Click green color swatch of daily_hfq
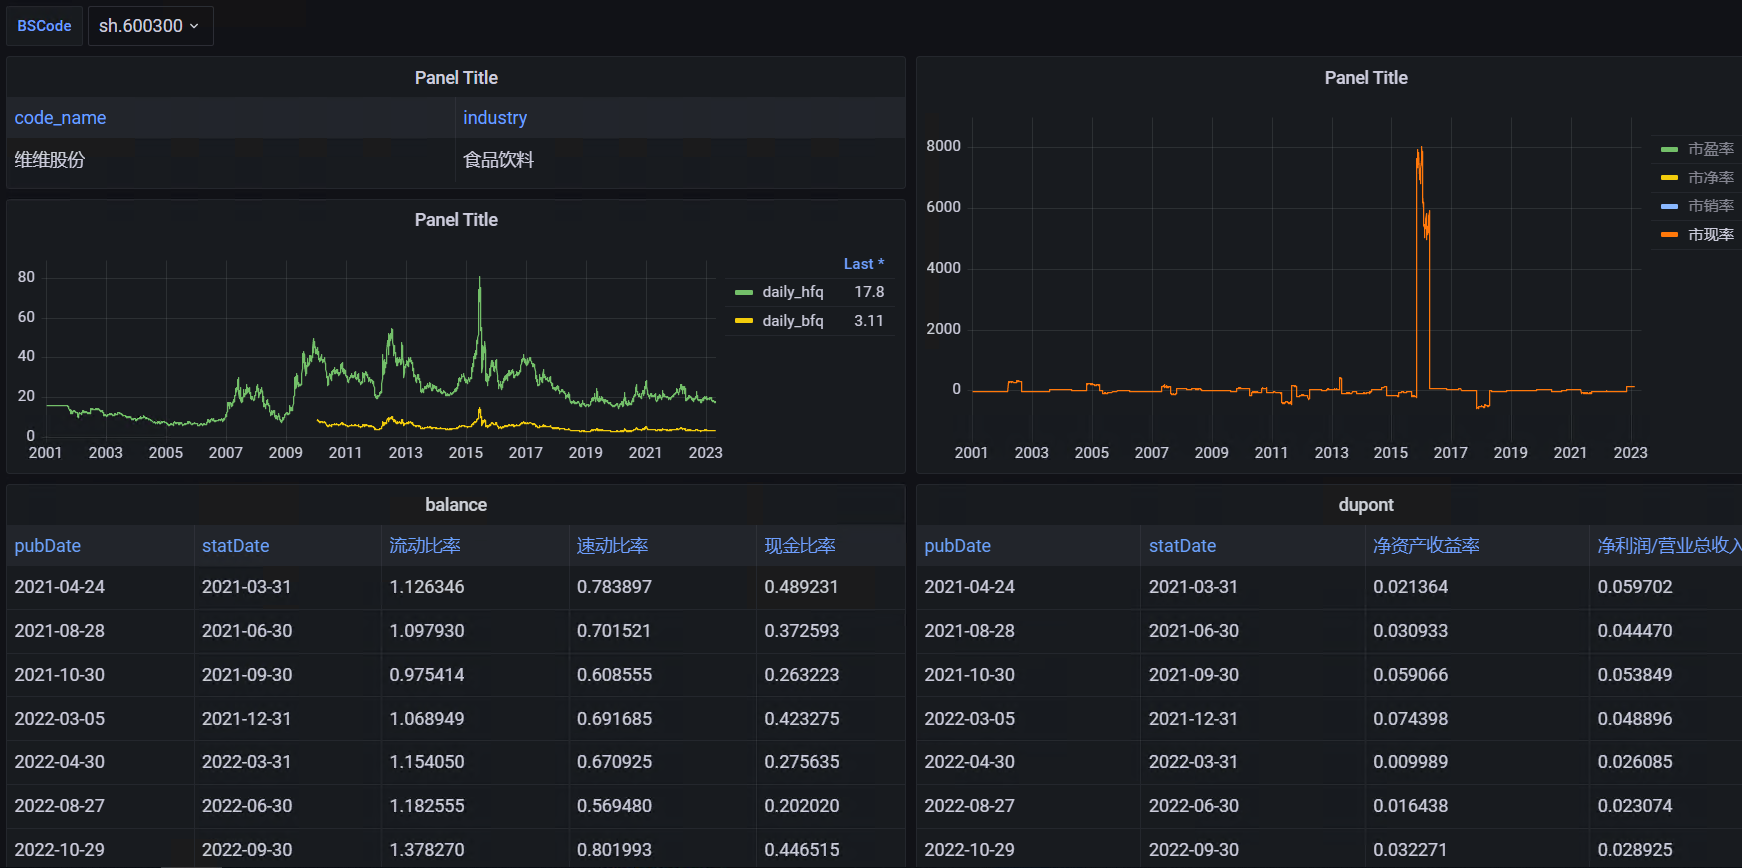Viewport: 1742px width, 868px height. tap(744, 292)
